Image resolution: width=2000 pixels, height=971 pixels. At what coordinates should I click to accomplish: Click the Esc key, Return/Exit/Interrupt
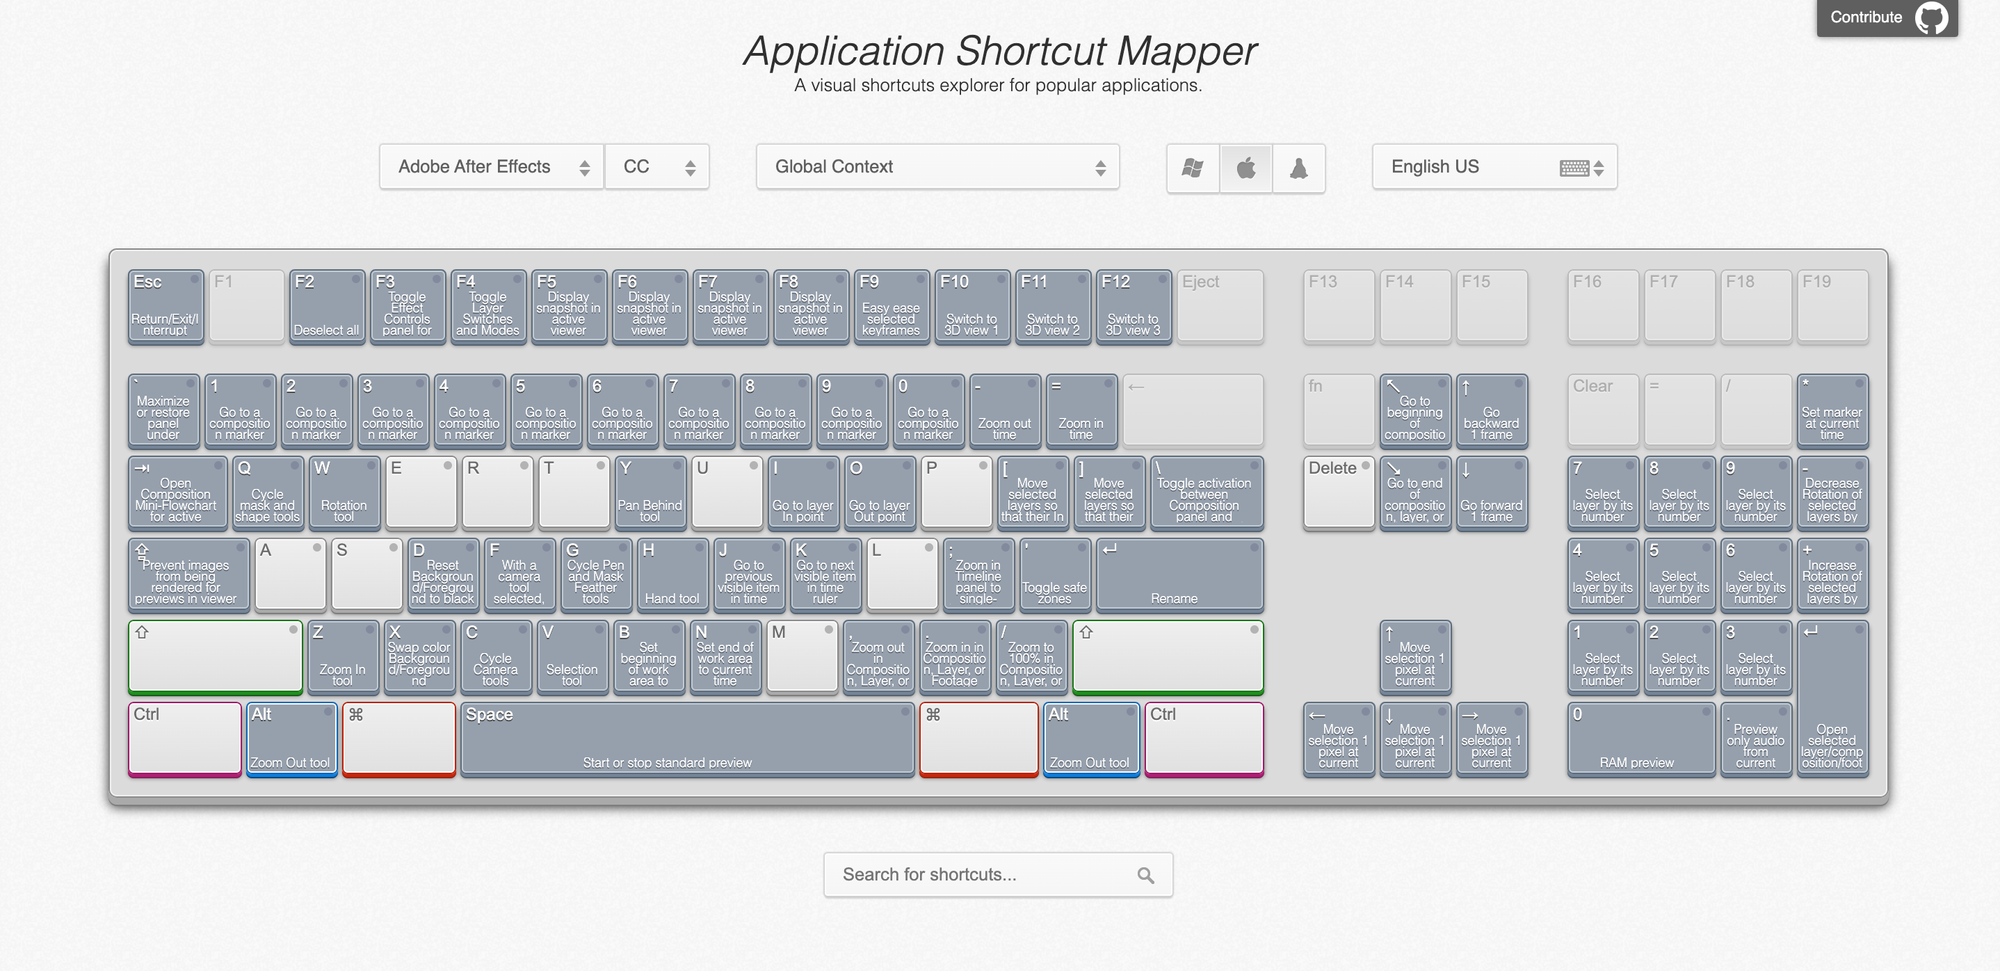coord(166,307)
